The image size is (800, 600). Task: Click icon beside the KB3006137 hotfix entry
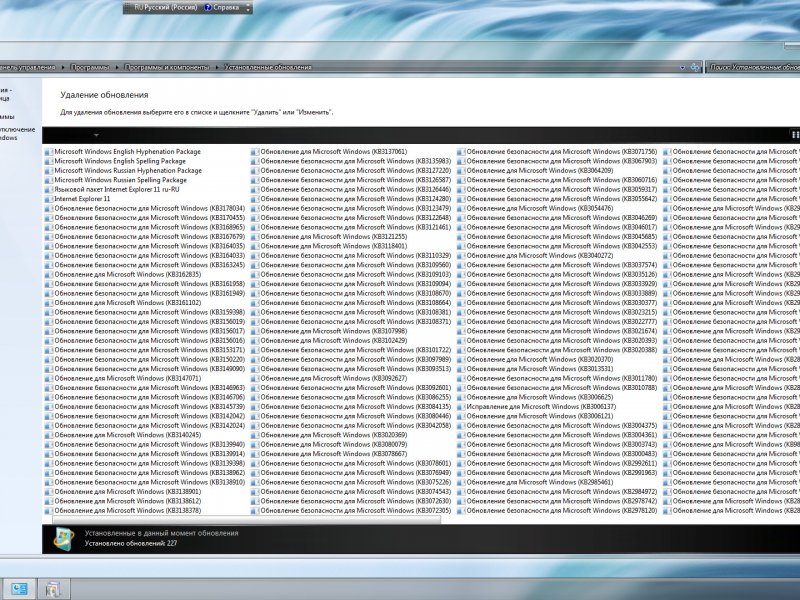461,407
